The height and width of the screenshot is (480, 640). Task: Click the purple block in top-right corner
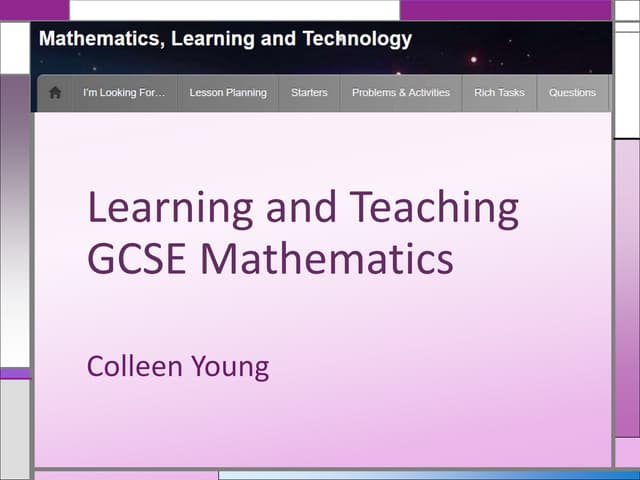[505, 9]
